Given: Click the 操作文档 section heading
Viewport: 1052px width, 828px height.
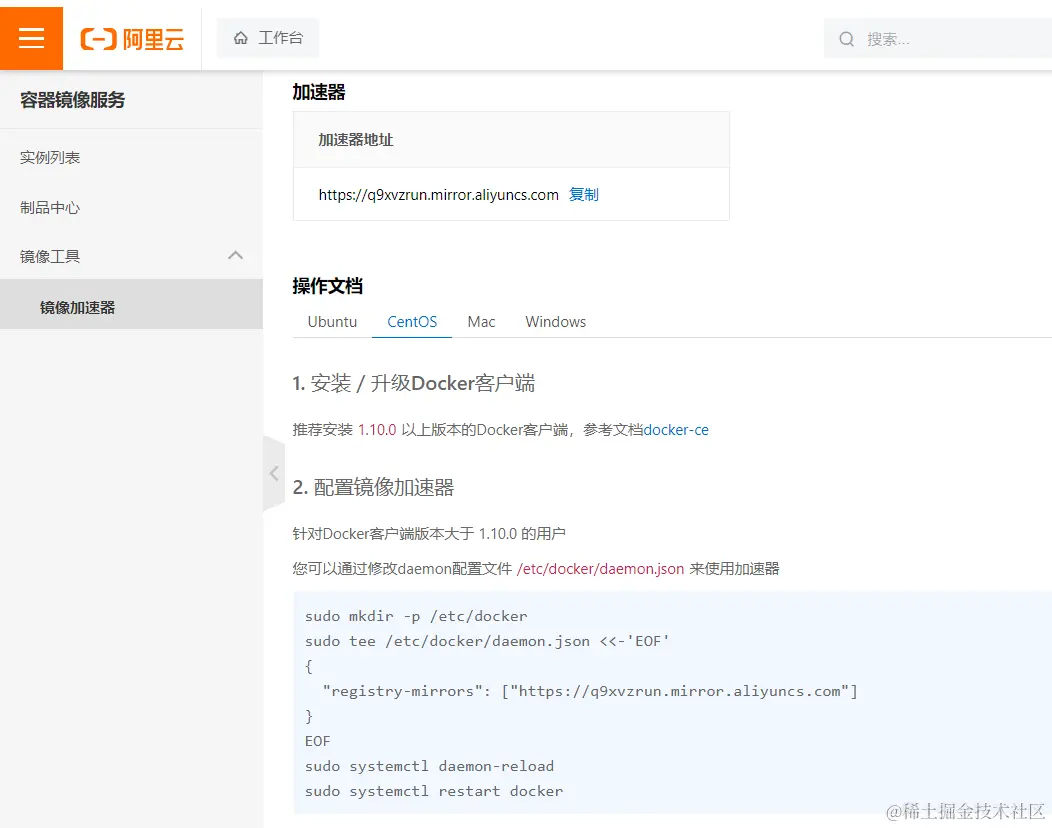Looking at the screenshot, I should point(327,286).
